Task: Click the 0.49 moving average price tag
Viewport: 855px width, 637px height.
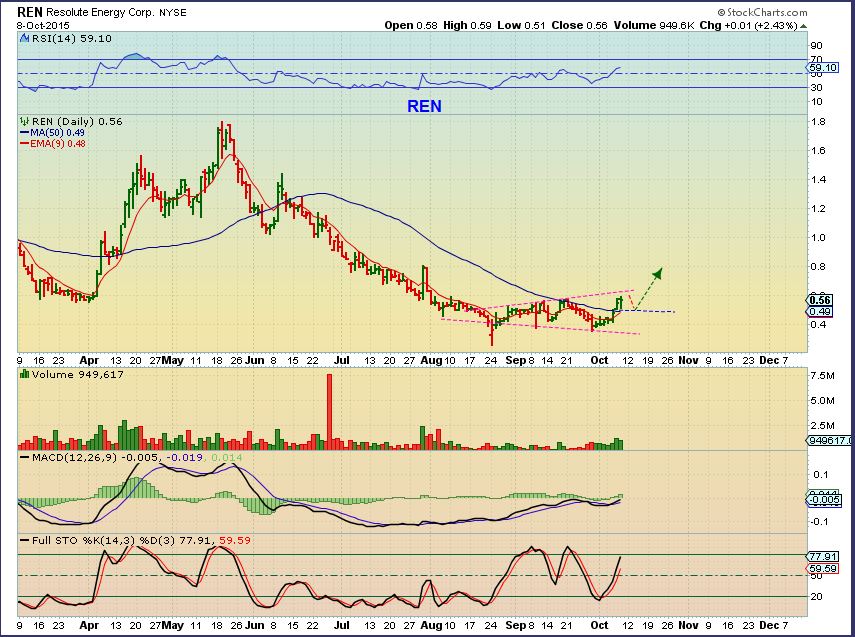Action: click(x=822, y=310)
